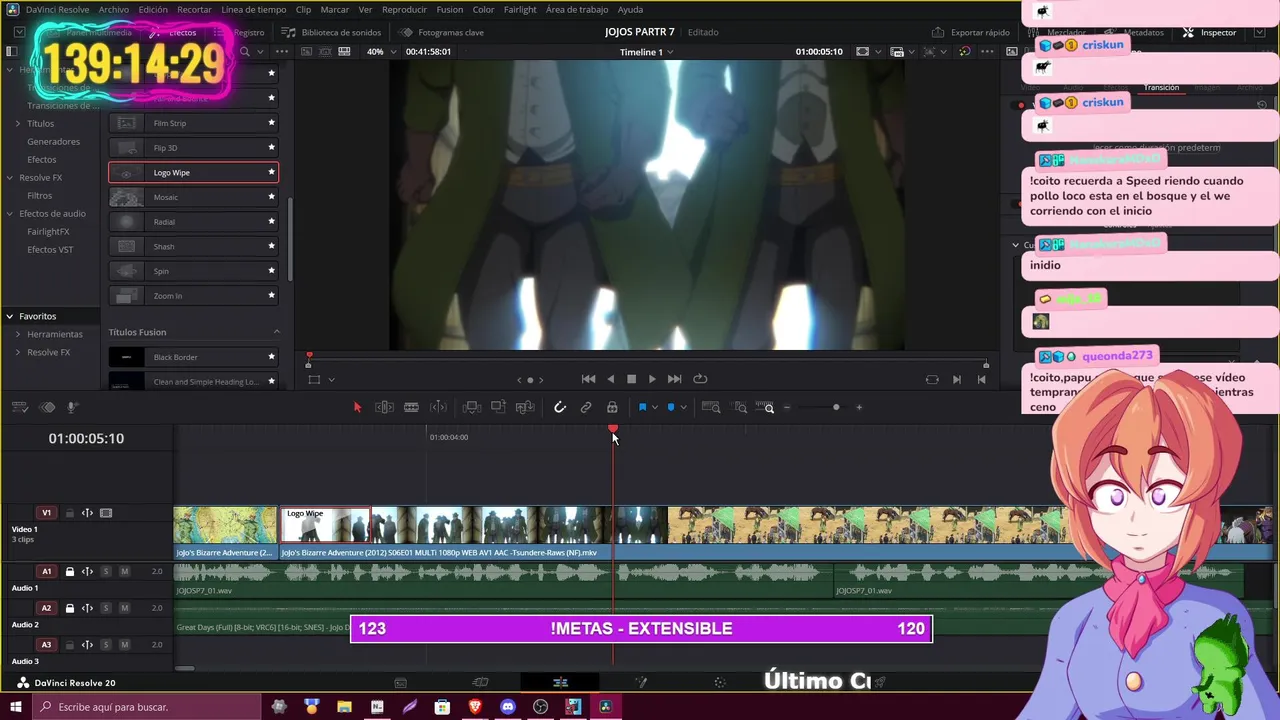Screen dimensions: 1280x720
Task: Open the Fusion menu
Action: [450, 9]
